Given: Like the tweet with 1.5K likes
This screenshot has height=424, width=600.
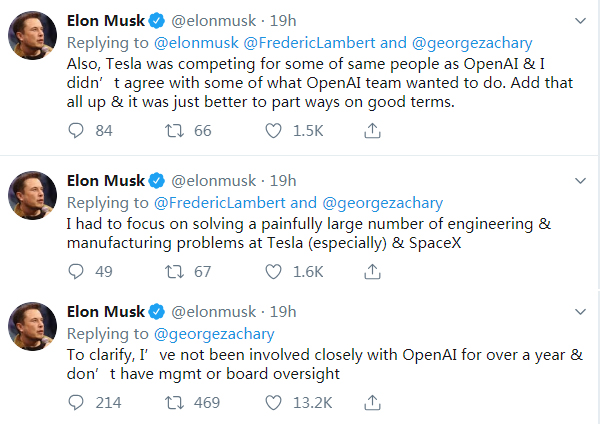Looking at the screenshot, I should 273,131.
